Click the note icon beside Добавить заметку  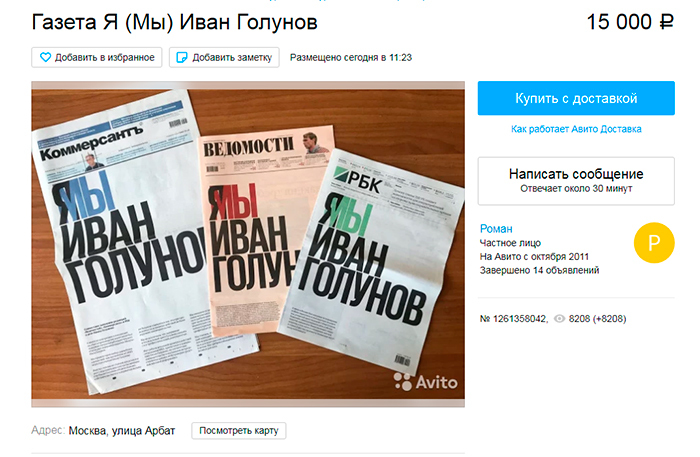[182, 57]
